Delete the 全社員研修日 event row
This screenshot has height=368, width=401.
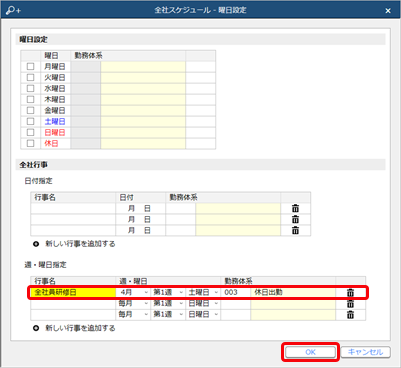(350, 293)
